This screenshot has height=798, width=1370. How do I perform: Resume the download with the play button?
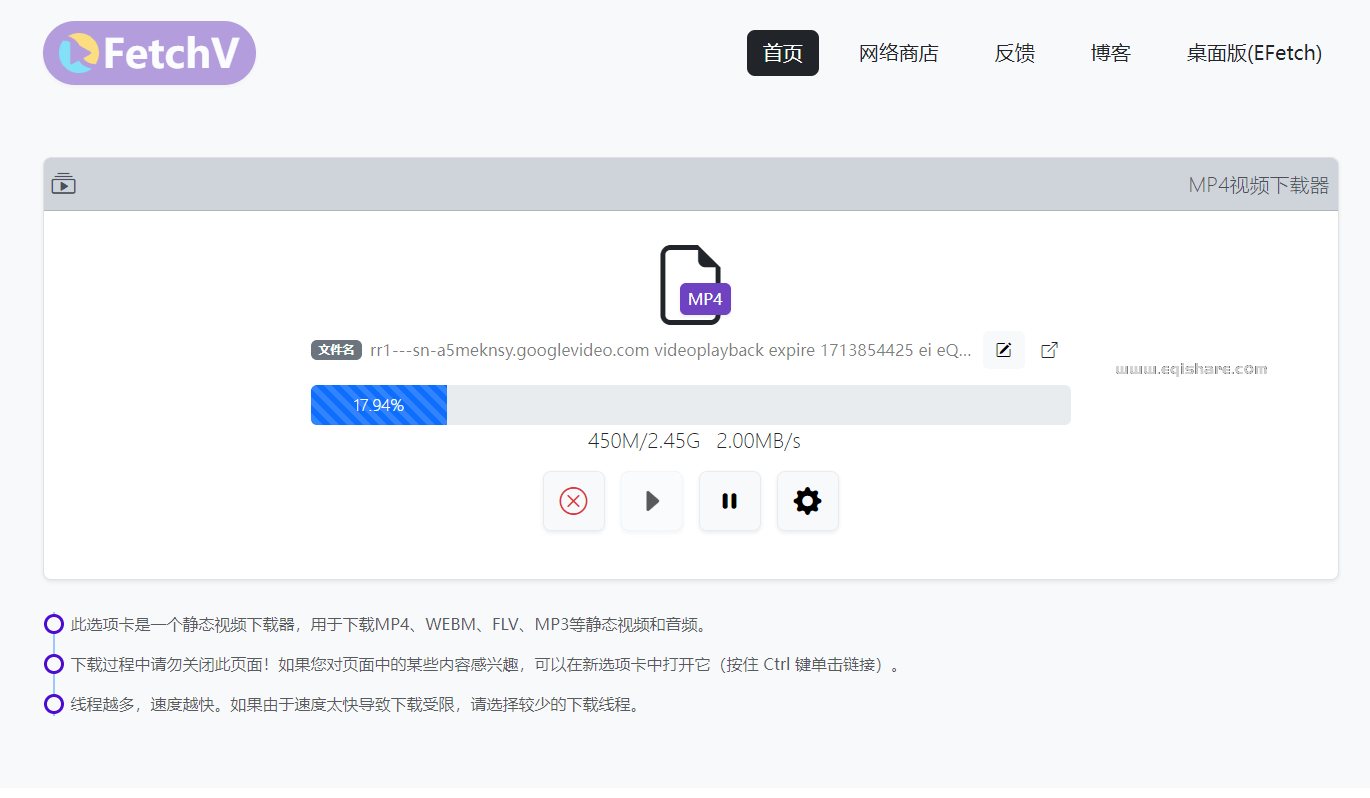(652, 501)
